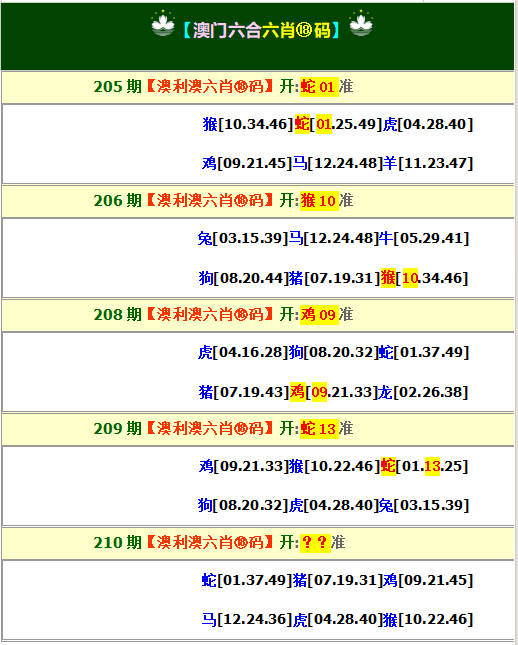Viewport: 518px width, 645px height.
Task: Click the left lotus flower icon
Action: (x=163, y=23)
